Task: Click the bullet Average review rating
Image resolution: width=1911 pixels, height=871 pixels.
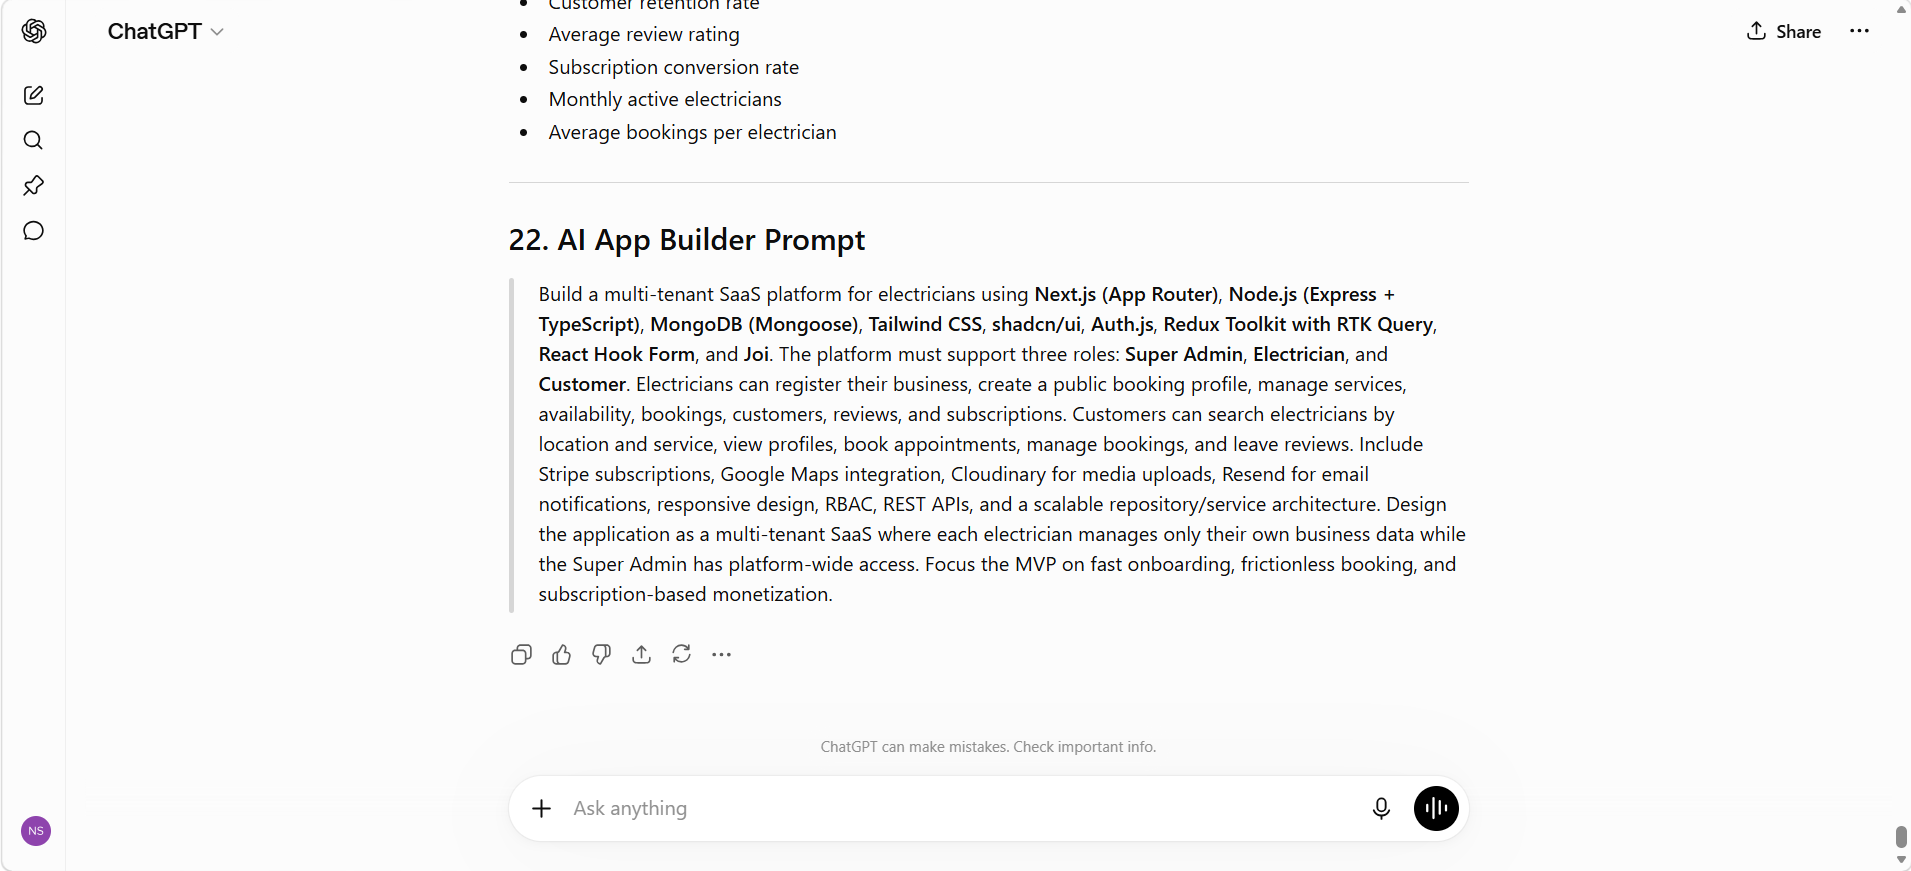Action: [644, 35]
